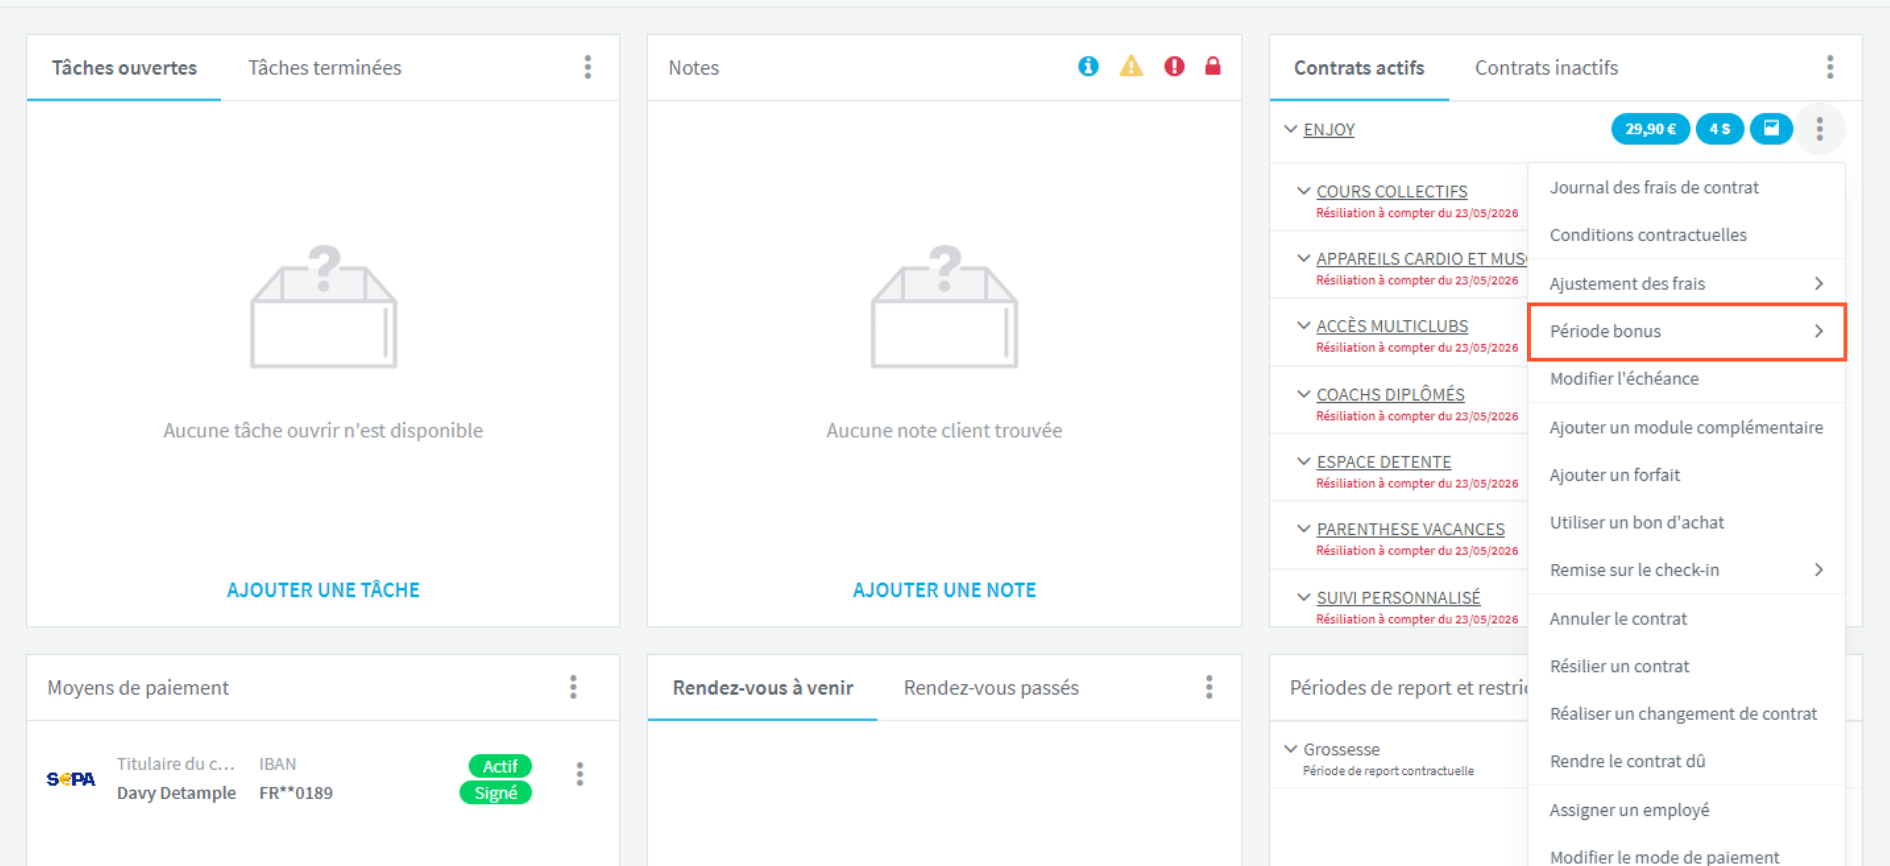The width and height of the screenshot is (1890, 866).
Task: Open the Ajustement des frais submenu
Action: 1686,283
